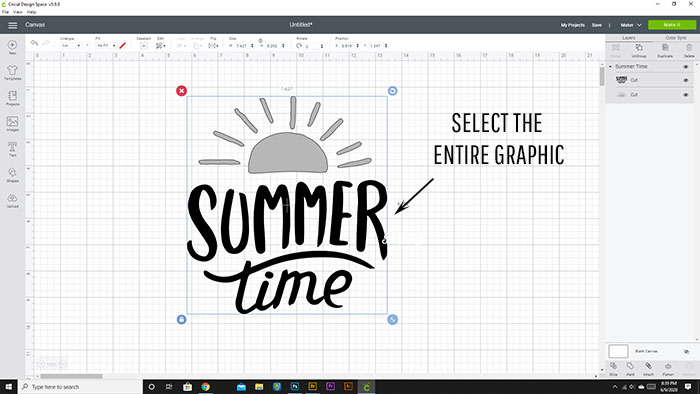
Task: Click the Rotate icon in toolbar
Action: point(299,46)
